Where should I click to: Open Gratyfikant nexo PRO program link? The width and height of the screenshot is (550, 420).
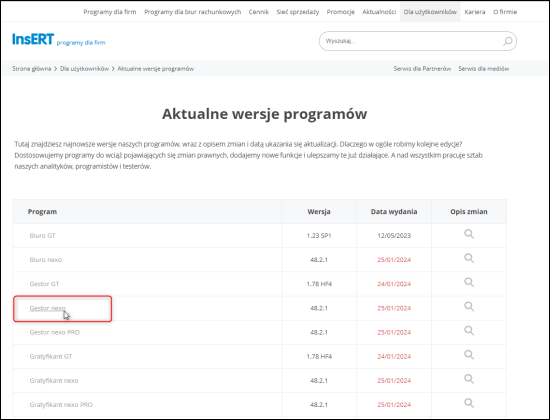click(61, 405)
